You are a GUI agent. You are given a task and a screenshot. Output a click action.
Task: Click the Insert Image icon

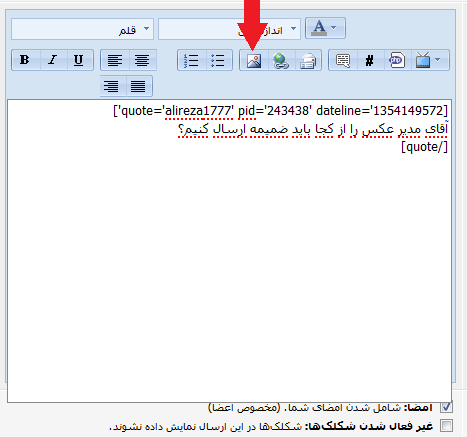pyautogui.click(x=254, y=60)
